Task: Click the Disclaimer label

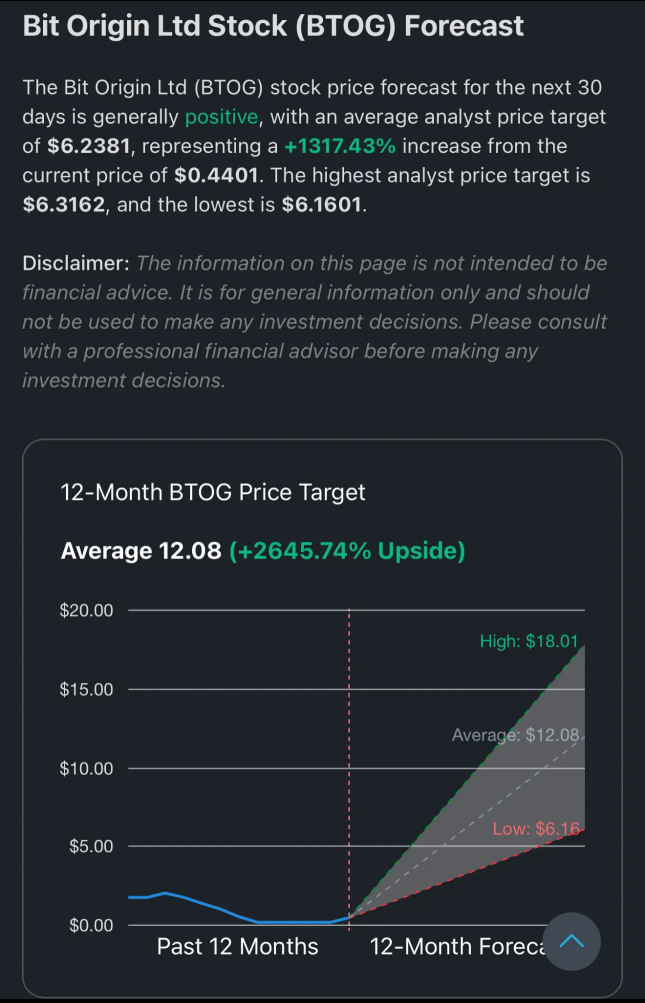Action: tap(77, 263)
